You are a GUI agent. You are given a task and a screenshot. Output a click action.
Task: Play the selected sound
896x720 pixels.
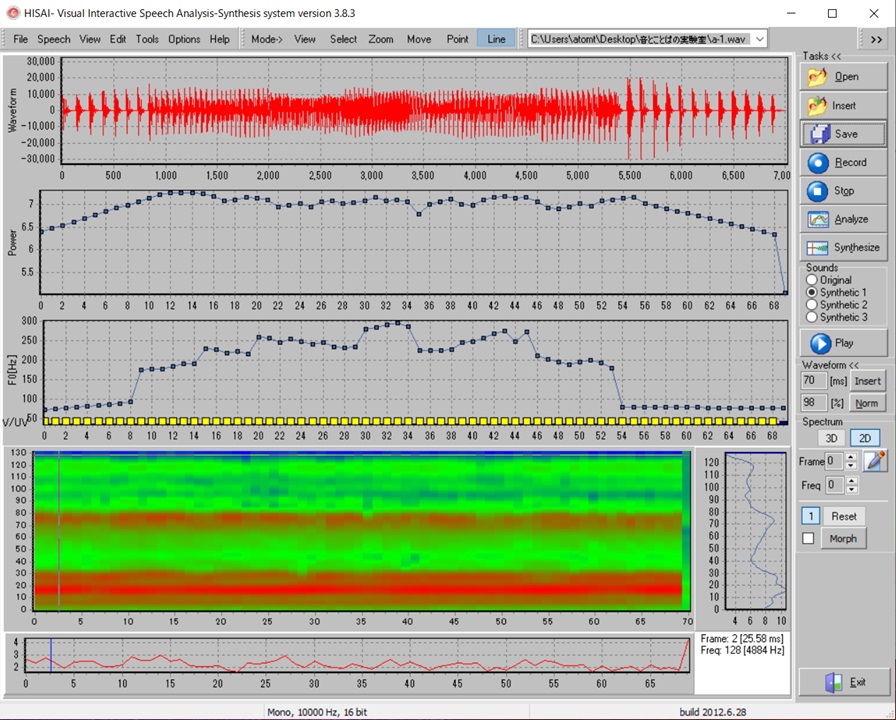pyautogui.click(x=844, y=343)
